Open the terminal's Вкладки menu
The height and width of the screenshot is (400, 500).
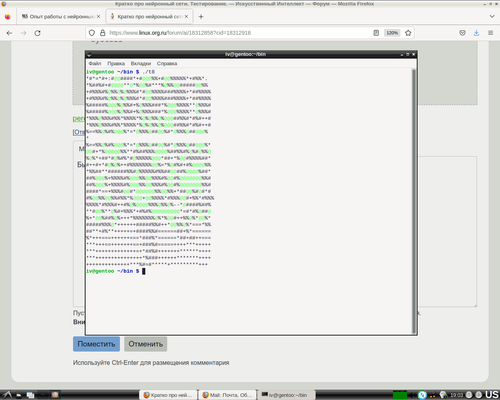tap(141, 63)
